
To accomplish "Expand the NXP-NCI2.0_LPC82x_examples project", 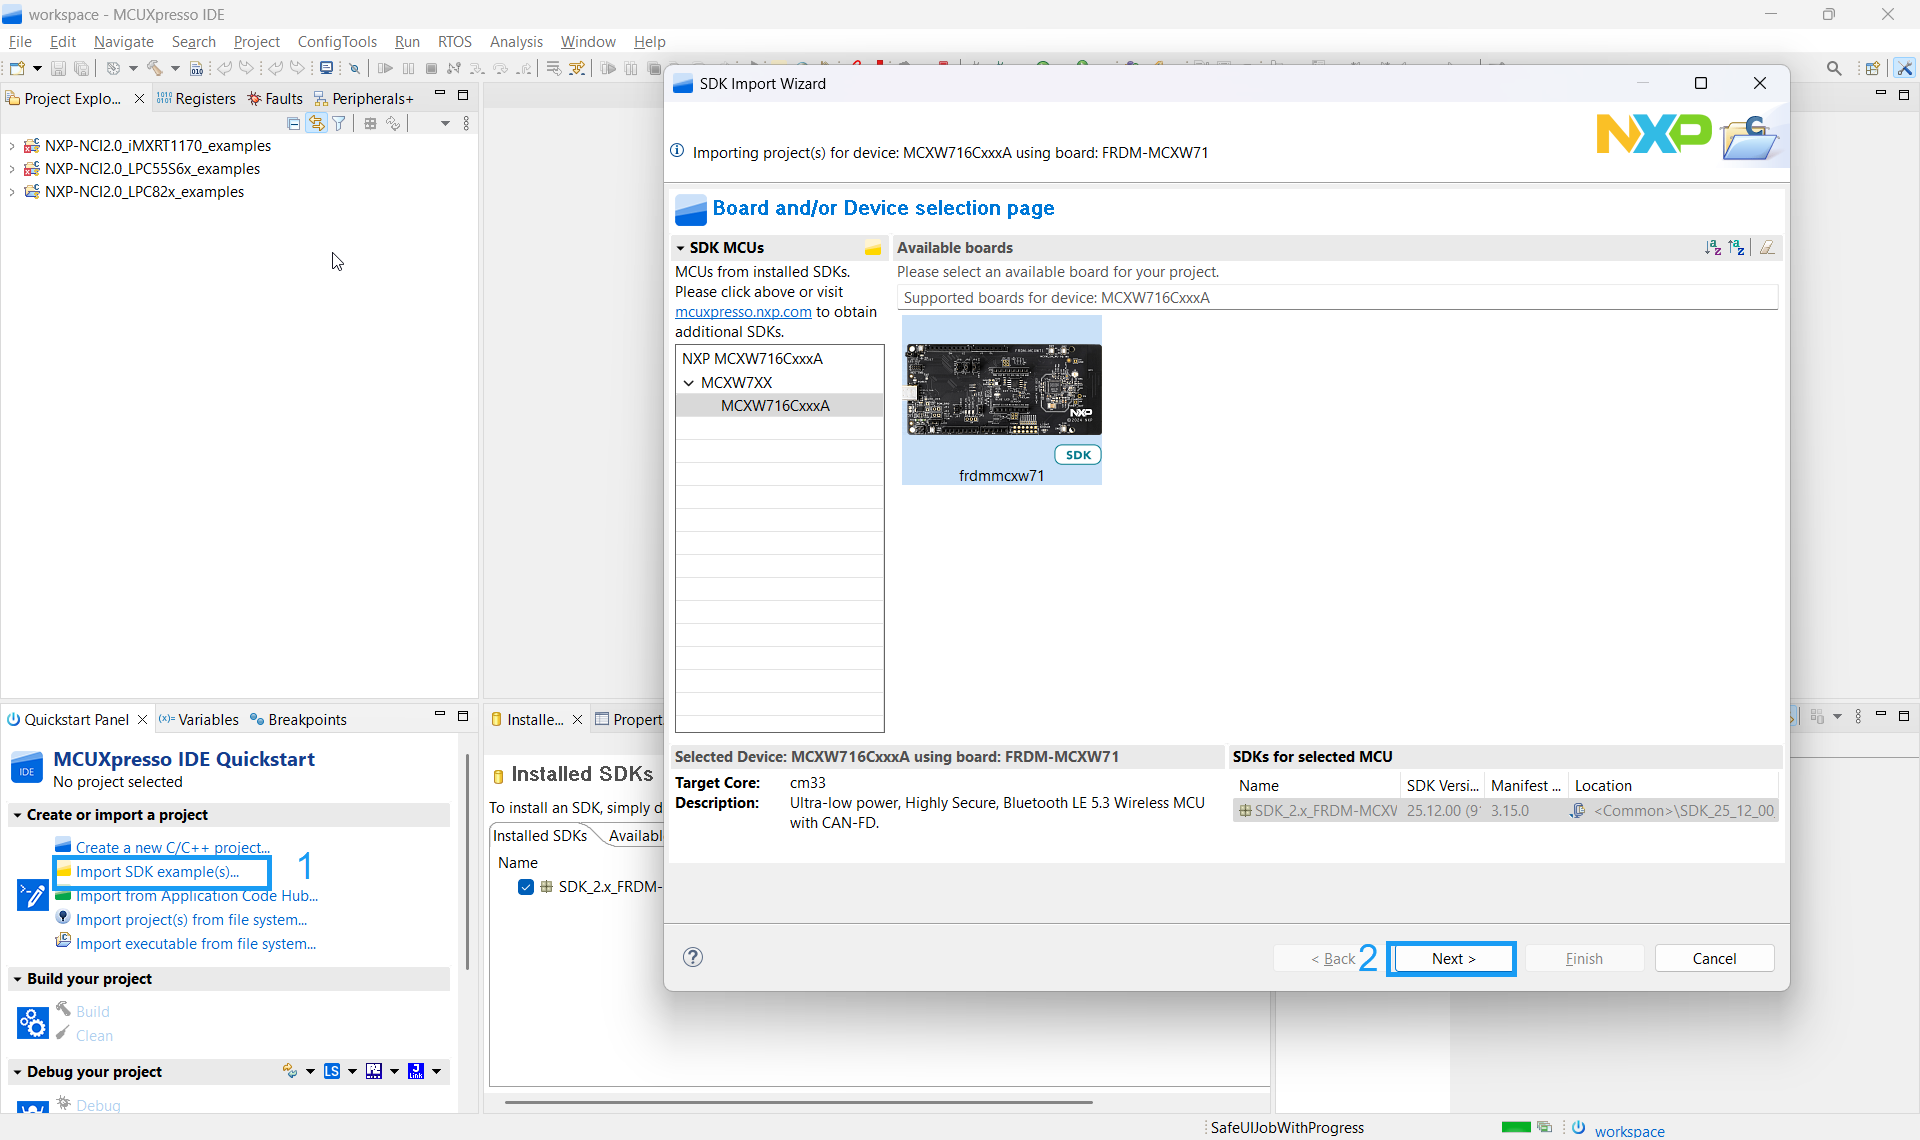I will (11, 192).
